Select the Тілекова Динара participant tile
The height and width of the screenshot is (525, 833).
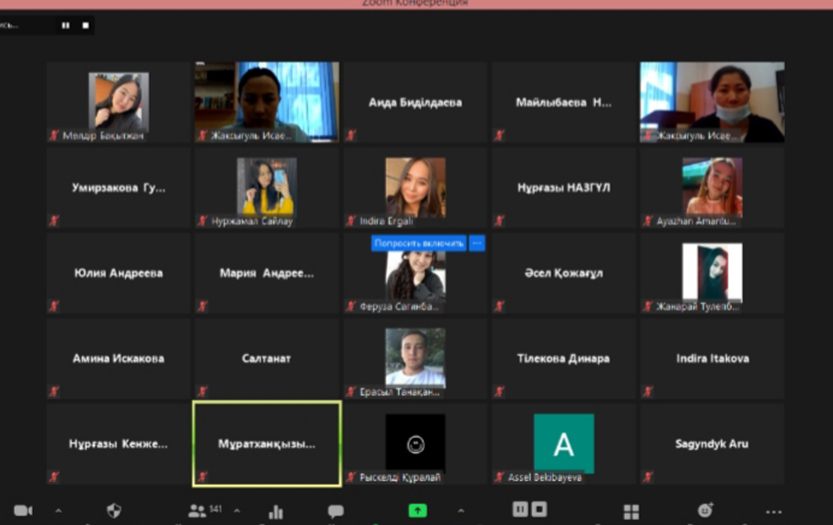pos(563,359)
